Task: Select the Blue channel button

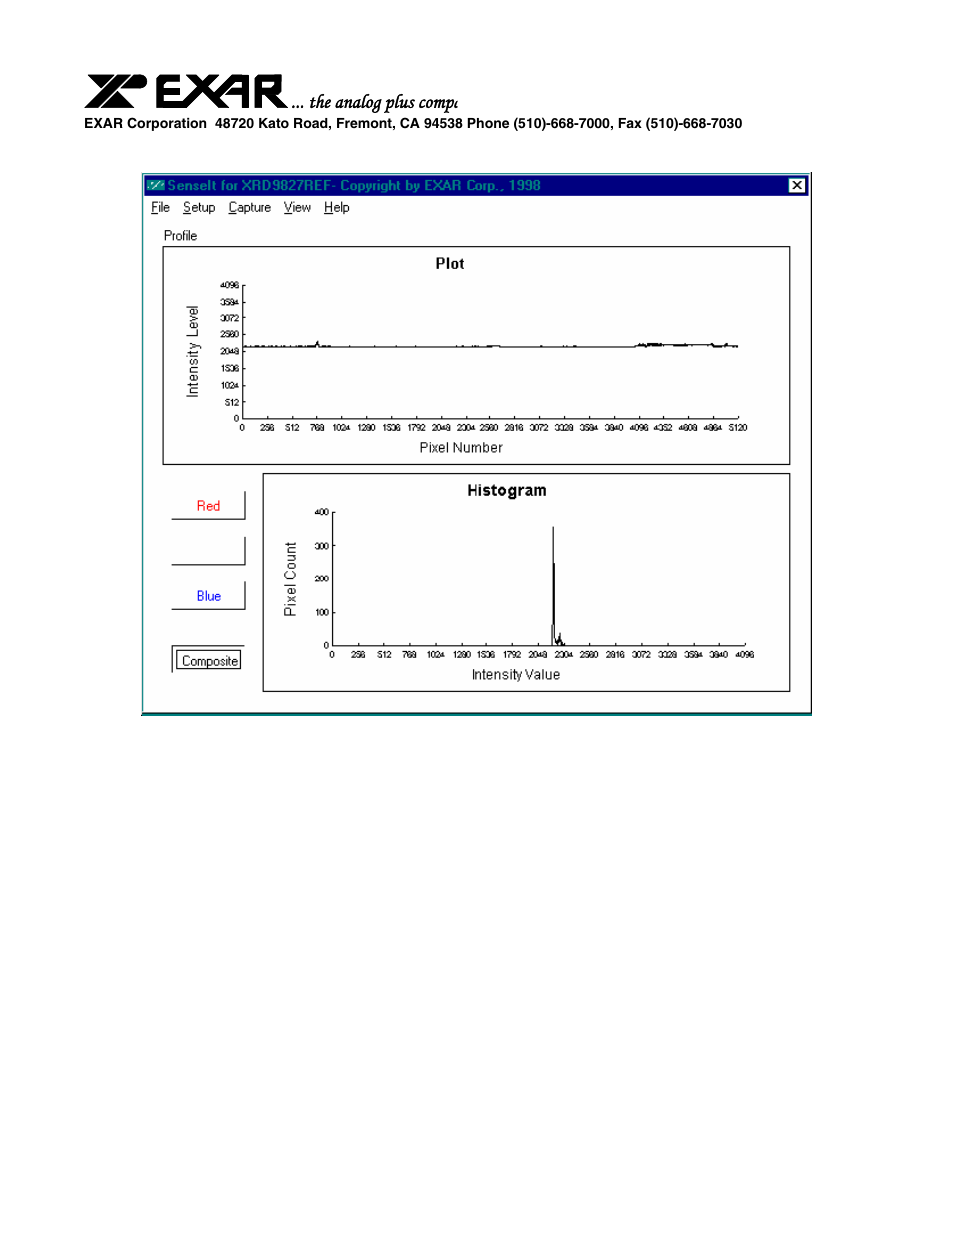Action: (208, 596)
